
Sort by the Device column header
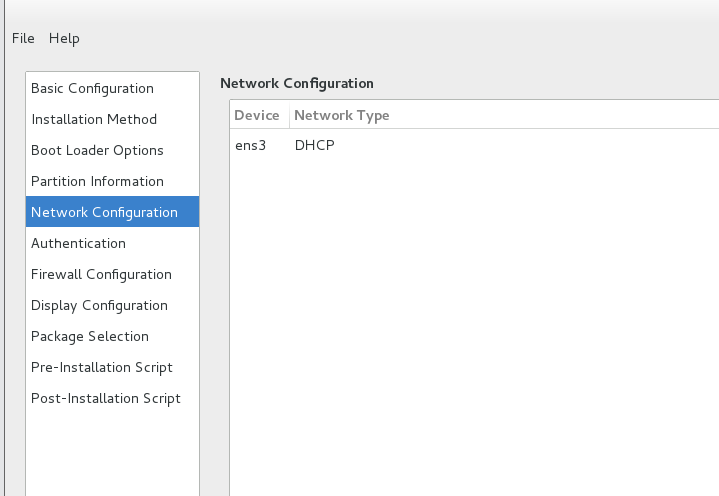[257, 115]
